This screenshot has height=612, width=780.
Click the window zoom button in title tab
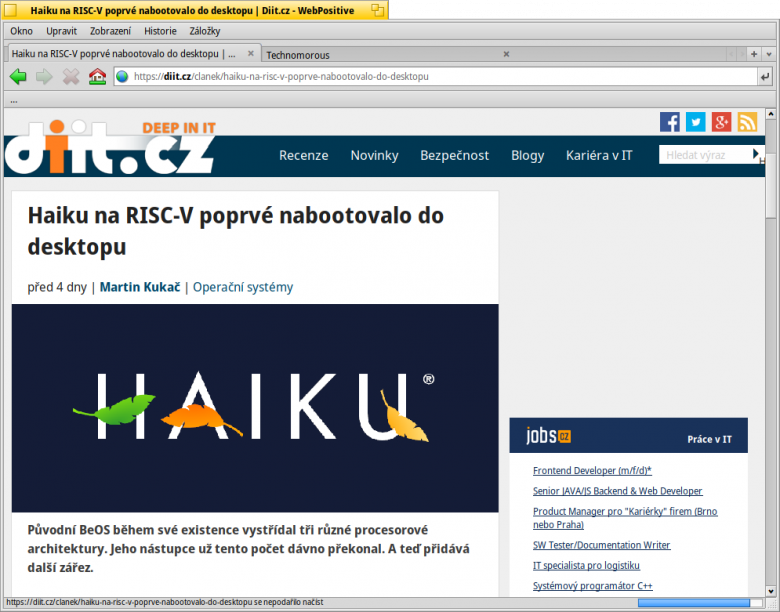(x=378, y=10)
